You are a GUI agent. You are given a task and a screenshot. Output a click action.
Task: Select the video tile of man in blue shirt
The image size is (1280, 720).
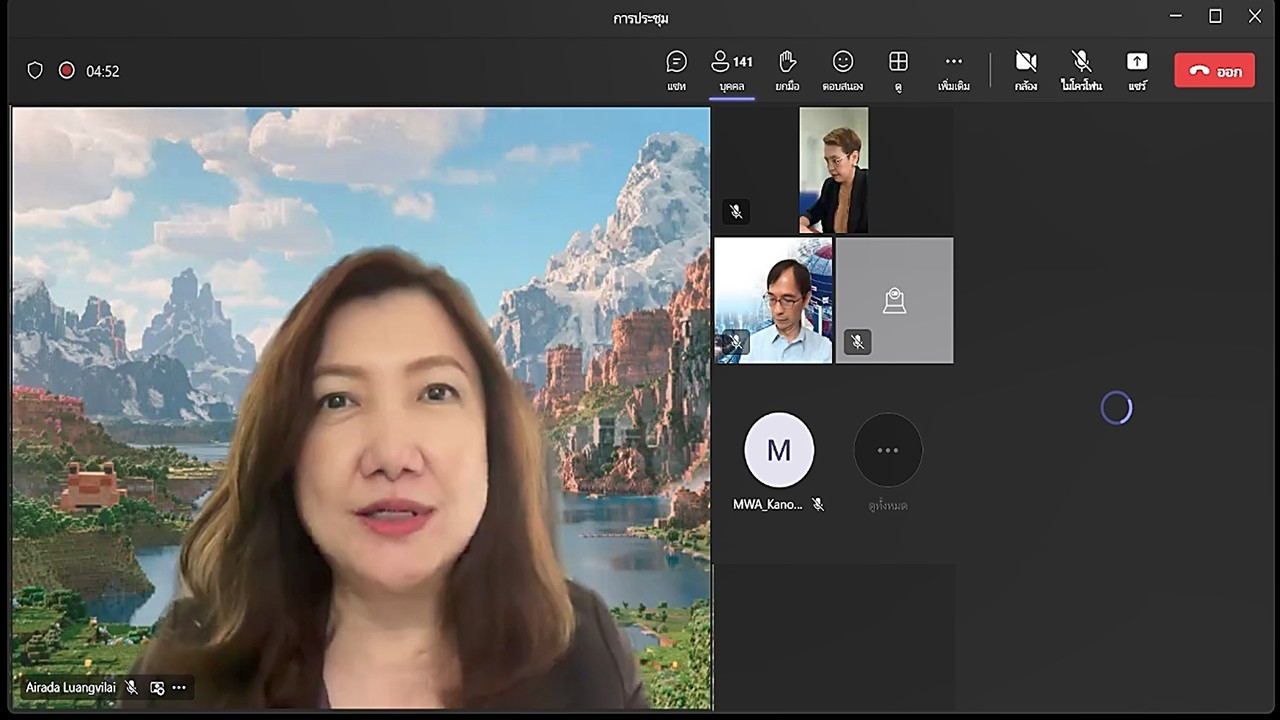pos(773,300)
